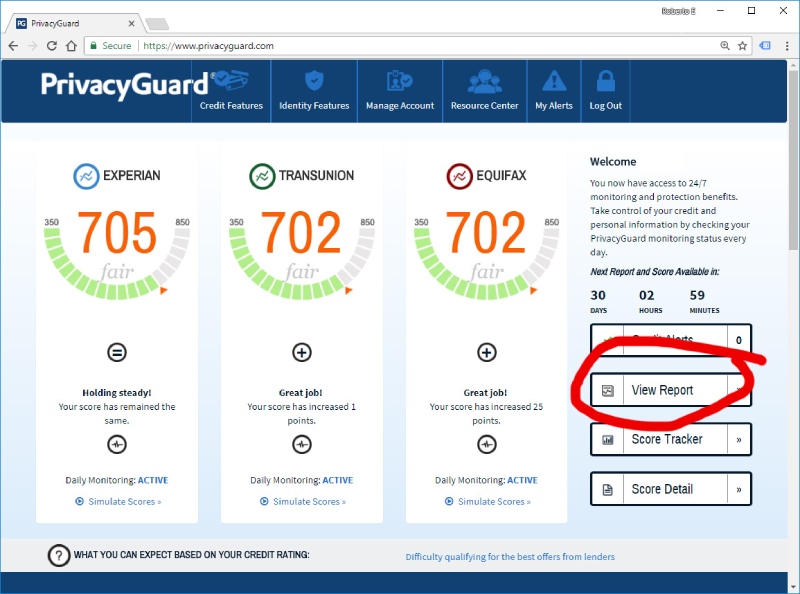Click the plus icon under TransUnion score
The width and height of the screenshot is (800, 594).
coord(302,352)
